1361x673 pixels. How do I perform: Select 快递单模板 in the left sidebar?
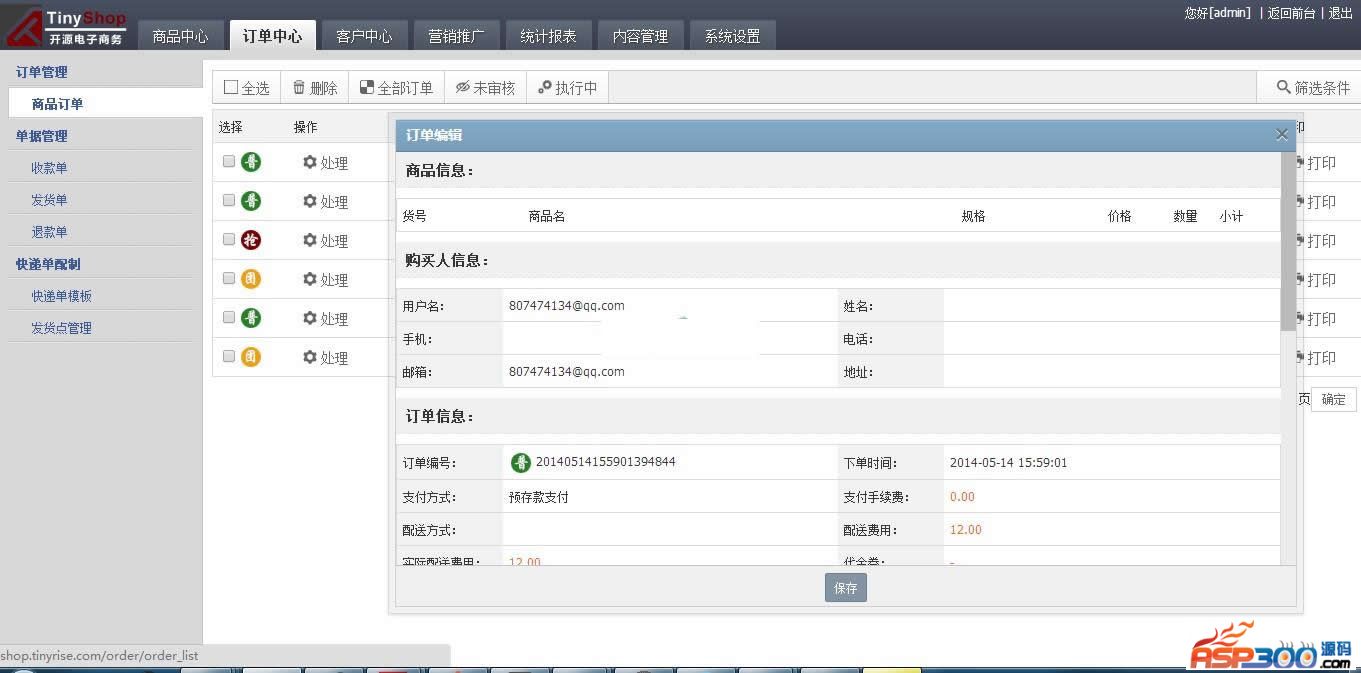point(61,296)
